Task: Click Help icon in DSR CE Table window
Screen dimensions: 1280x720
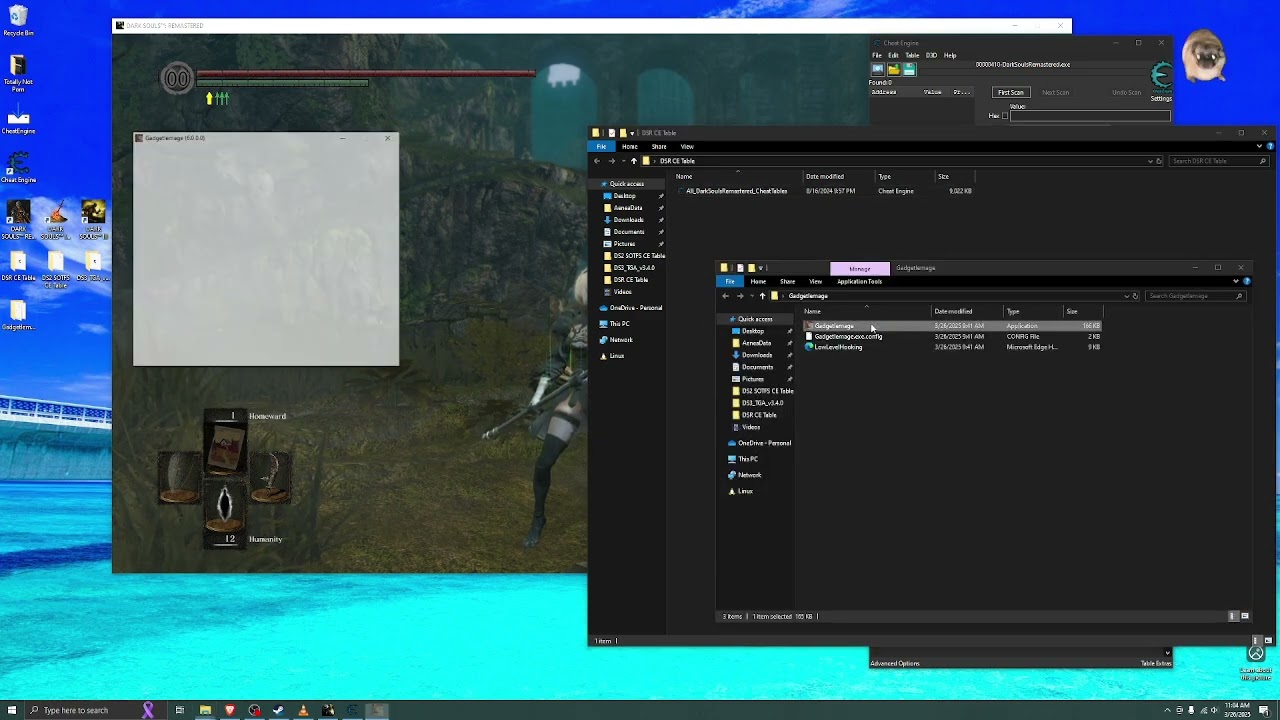Action: (x=1269, y=146)
